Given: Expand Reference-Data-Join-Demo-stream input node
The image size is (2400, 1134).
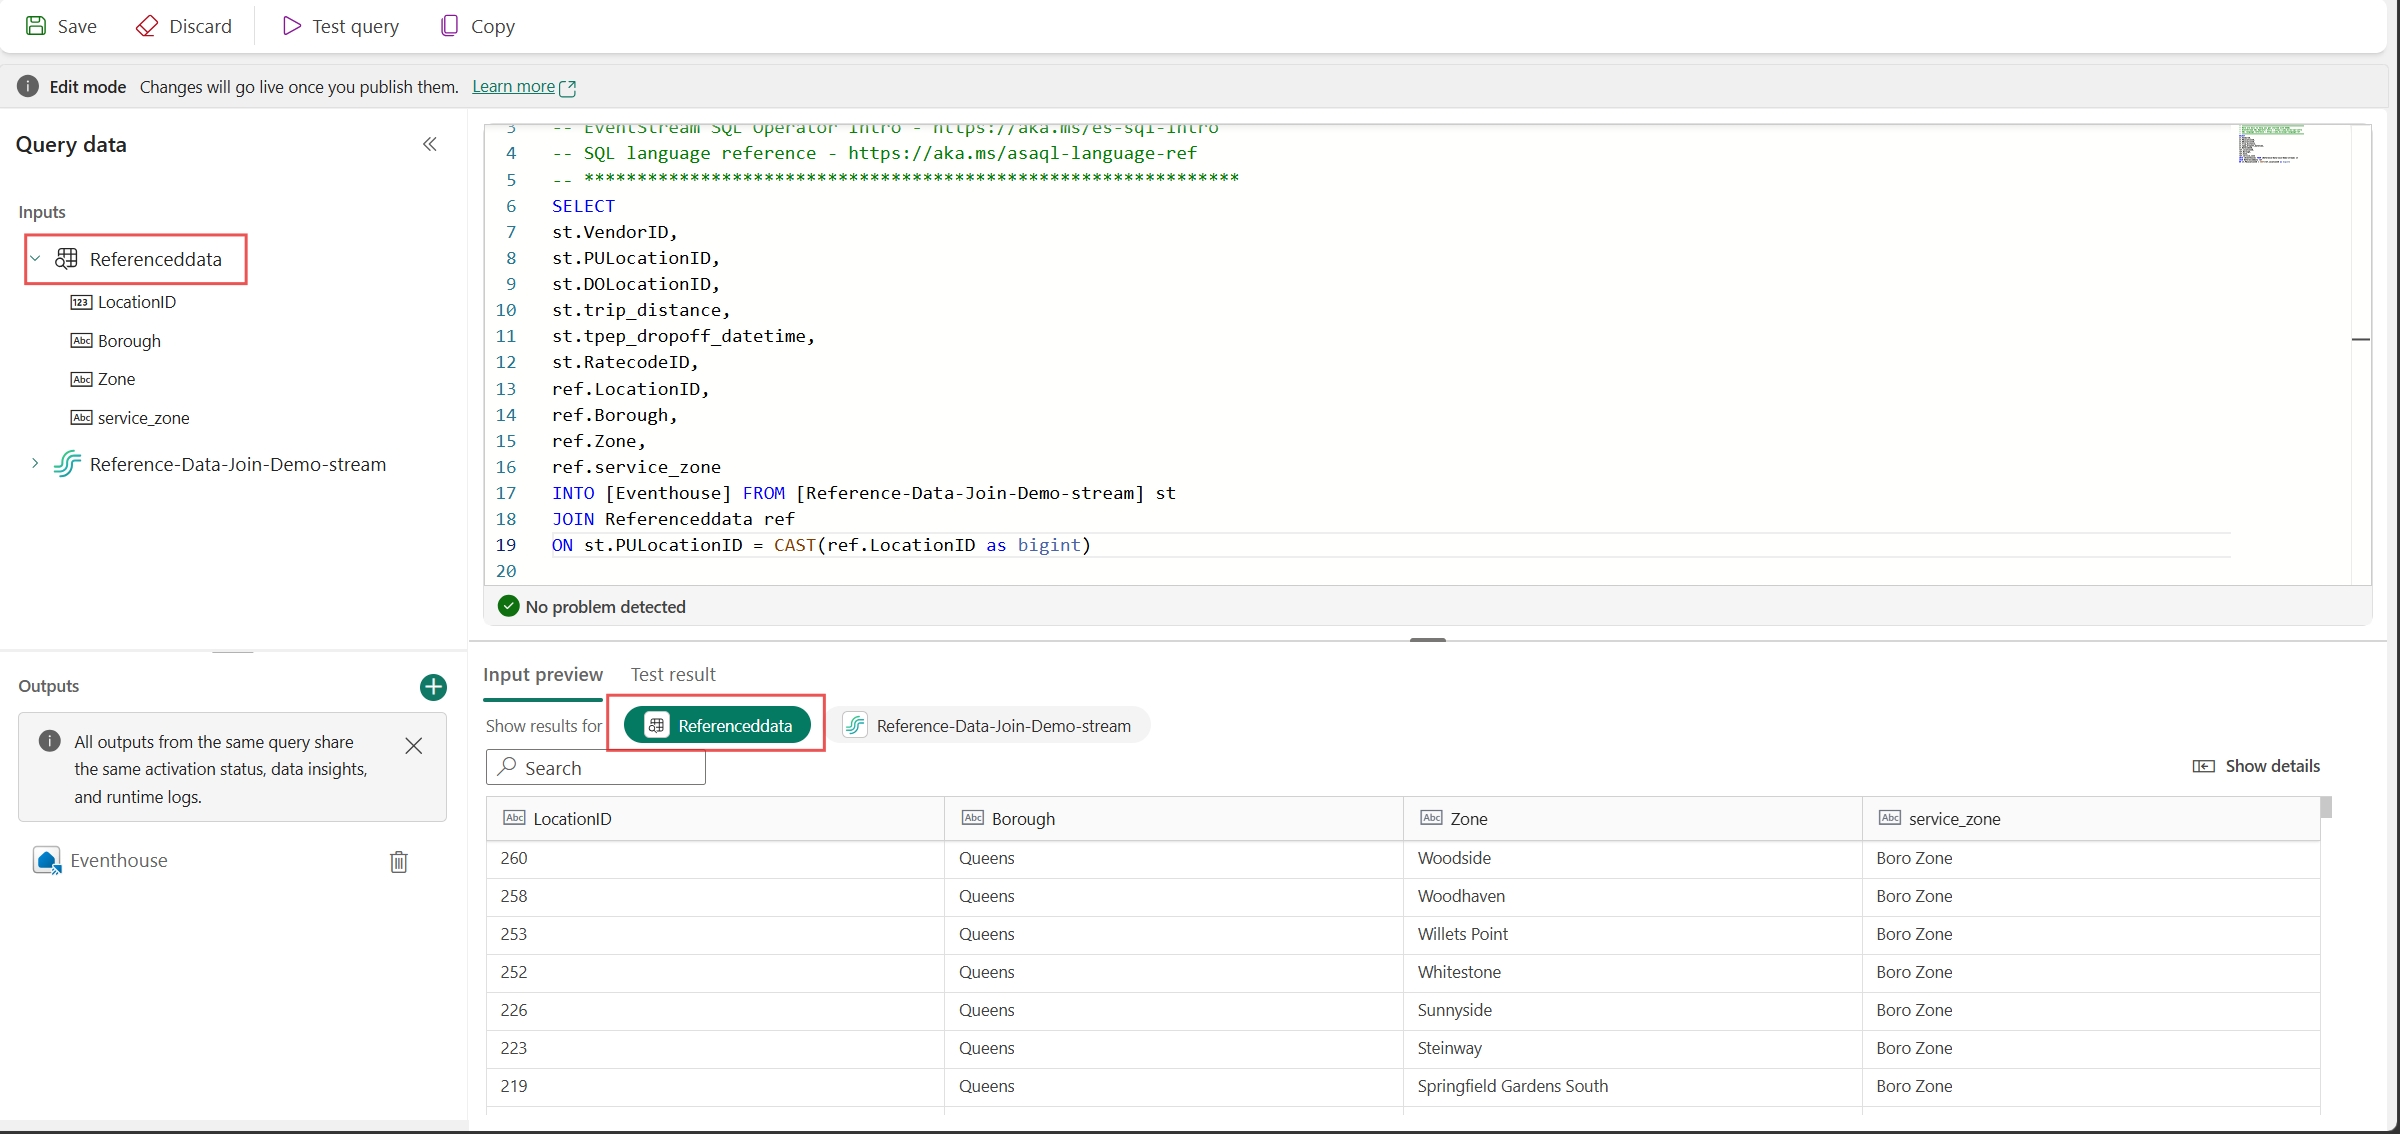Looking at the screenshot, I should pyautogui.click(x=35, y=464).
